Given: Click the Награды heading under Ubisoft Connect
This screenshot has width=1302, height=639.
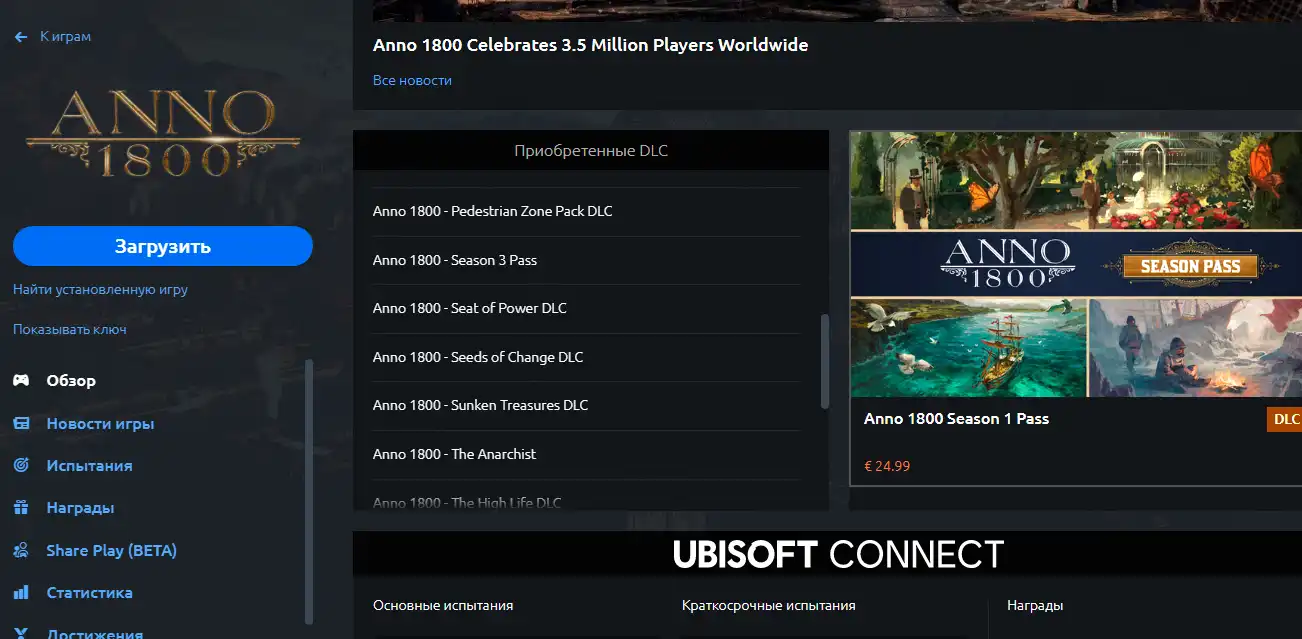Looking at the screenshot, I should tap(1035, 606).
